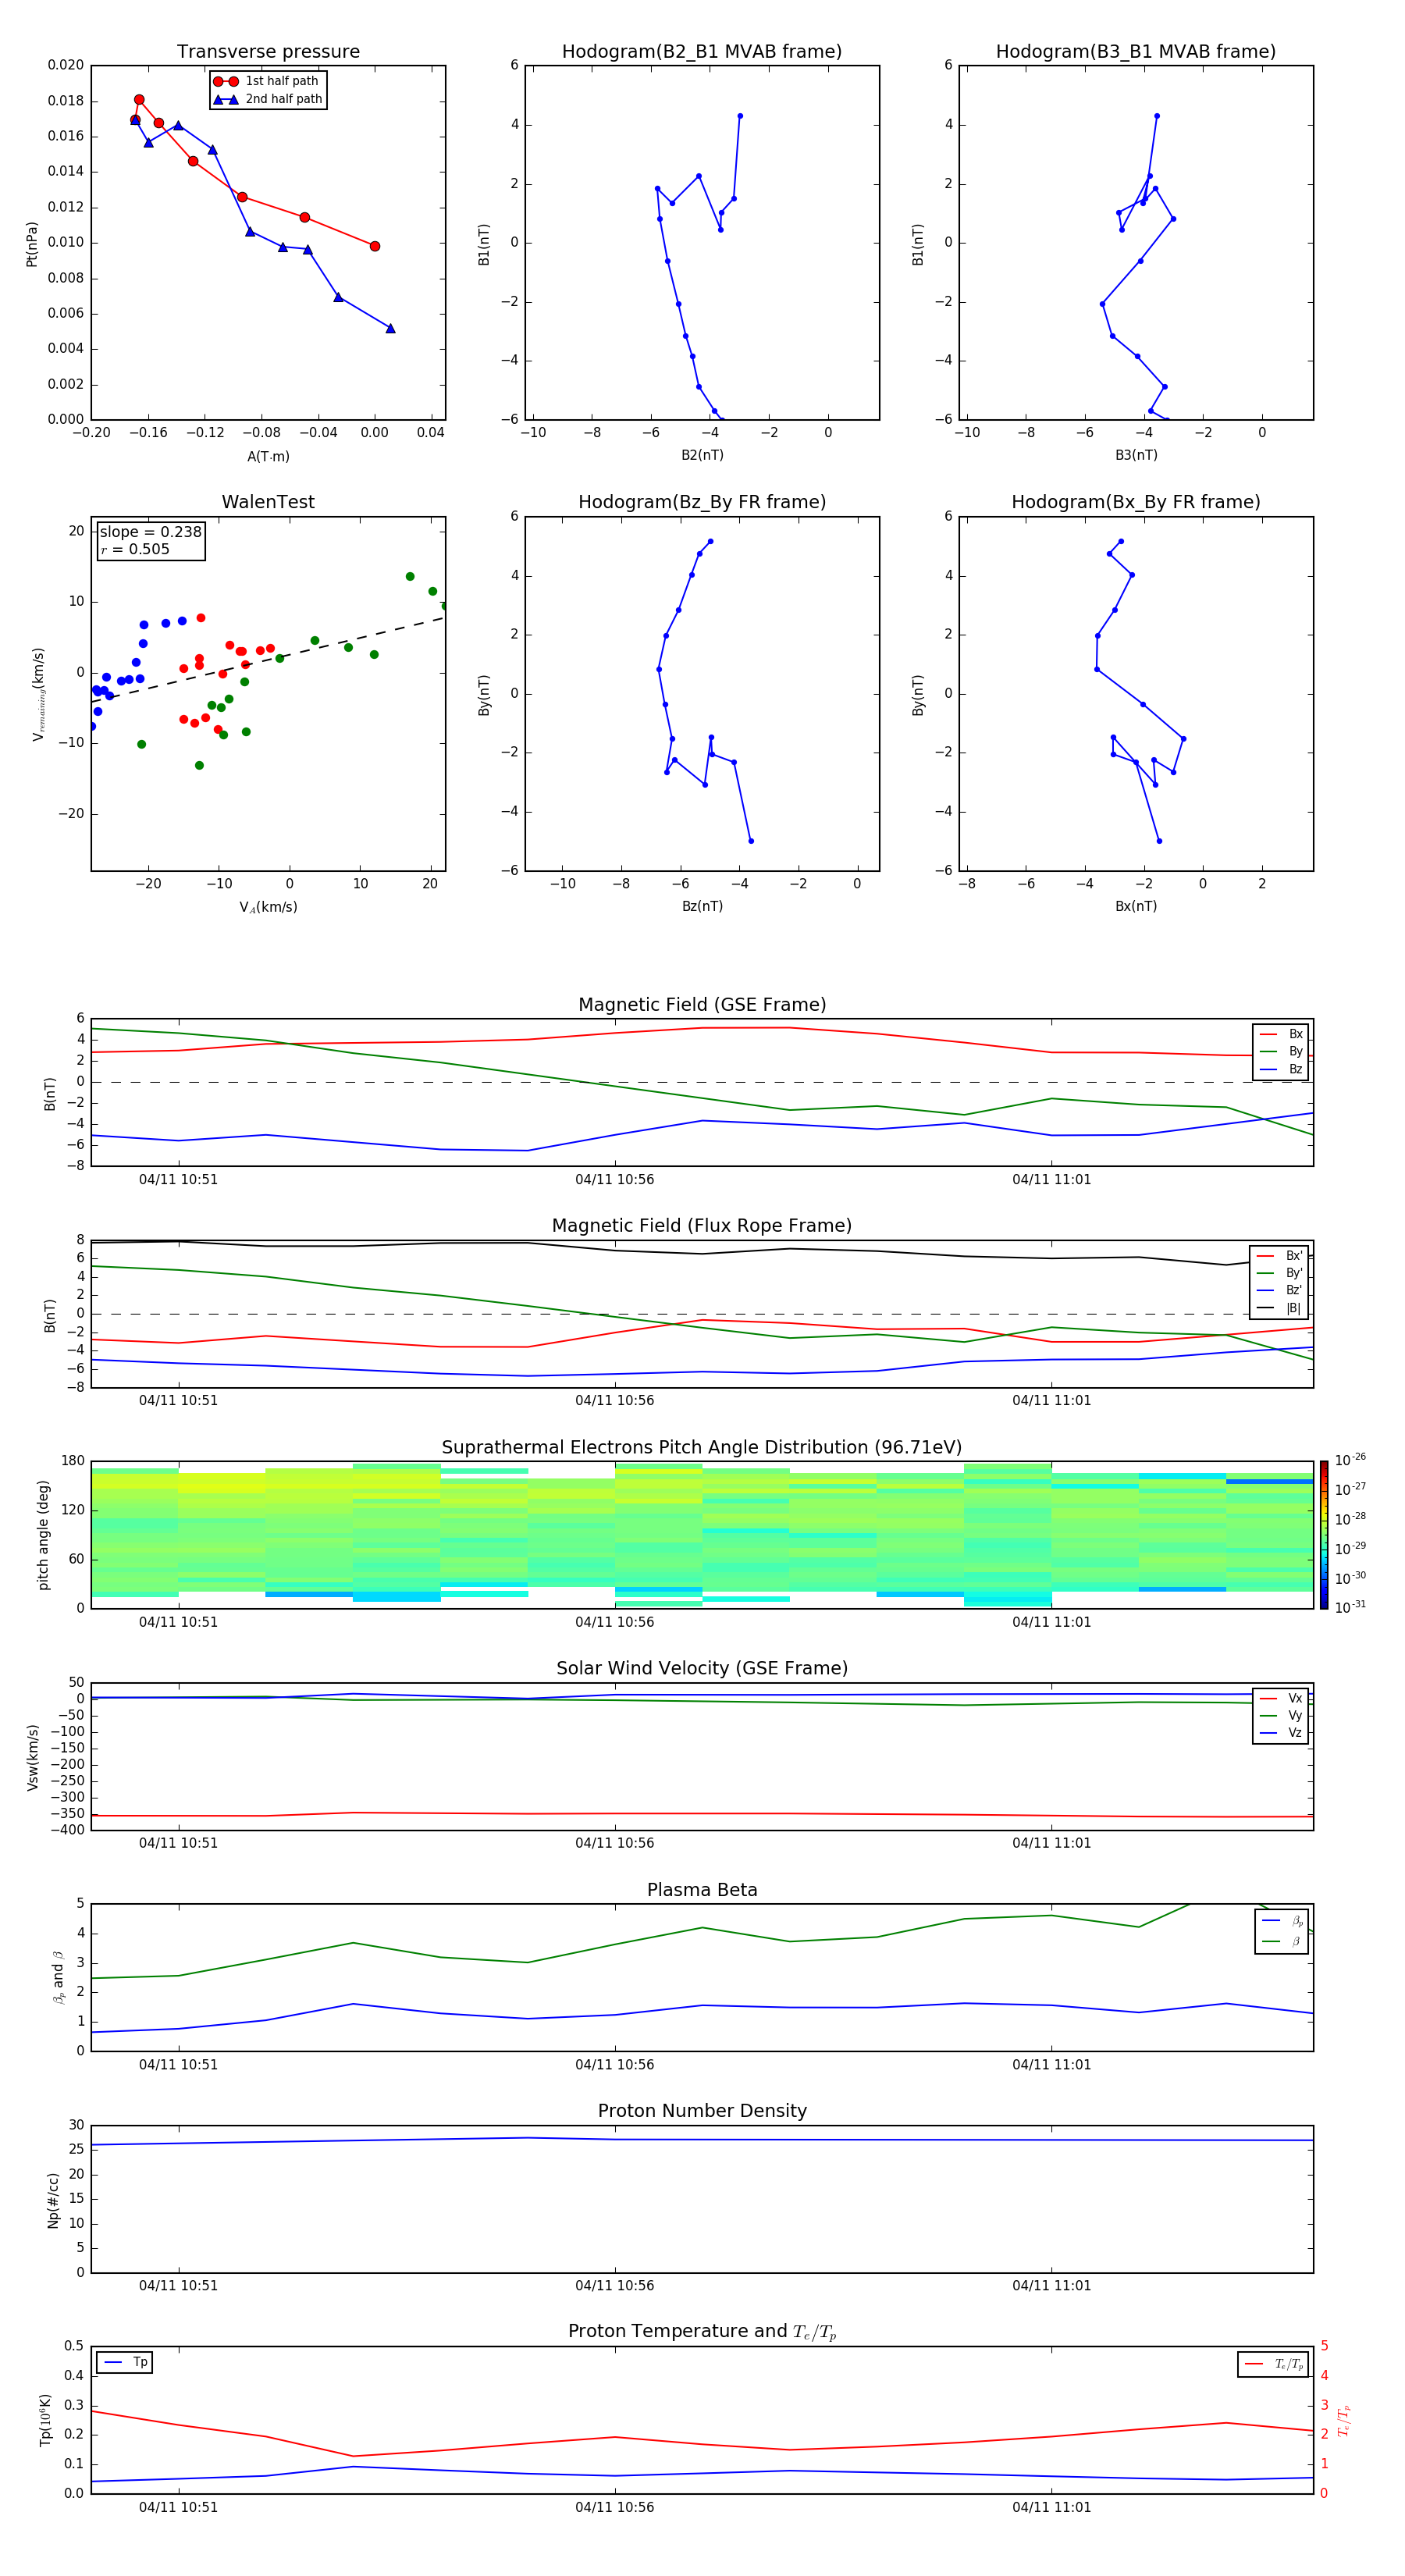Image resolution: width=1405 pixels, height=2576 pixels.
Task: Click the Suprathermal Electrons Pitch Angle Distribution title
Action: coord(702,1448)
